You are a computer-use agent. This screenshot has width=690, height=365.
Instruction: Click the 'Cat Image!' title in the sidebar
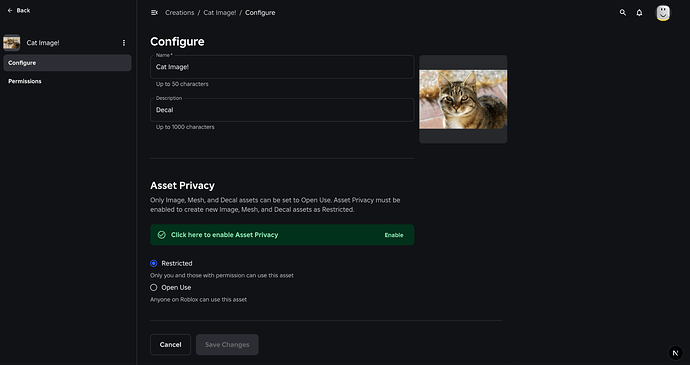43,43
